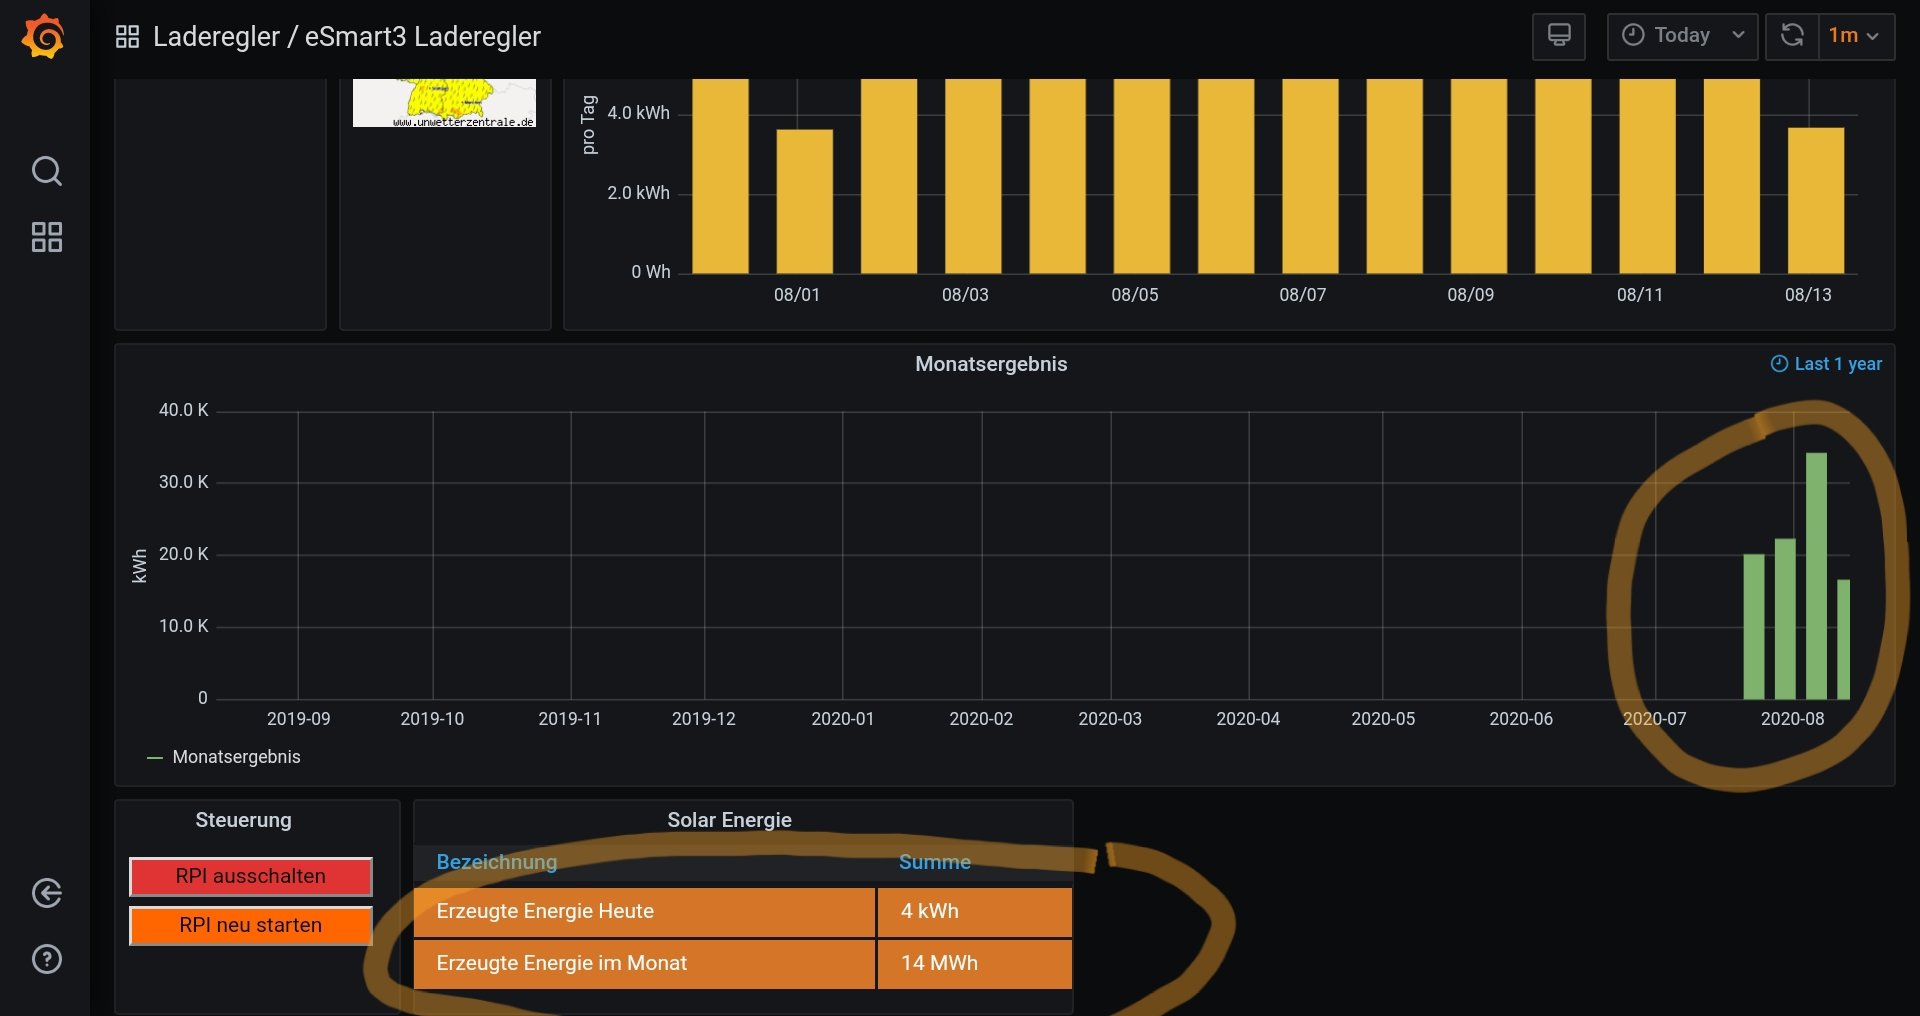The height and width of the screenshot is (1016, 1920).
Task: Sort table by the Bezeichnung column header
Action: point(496,862)
